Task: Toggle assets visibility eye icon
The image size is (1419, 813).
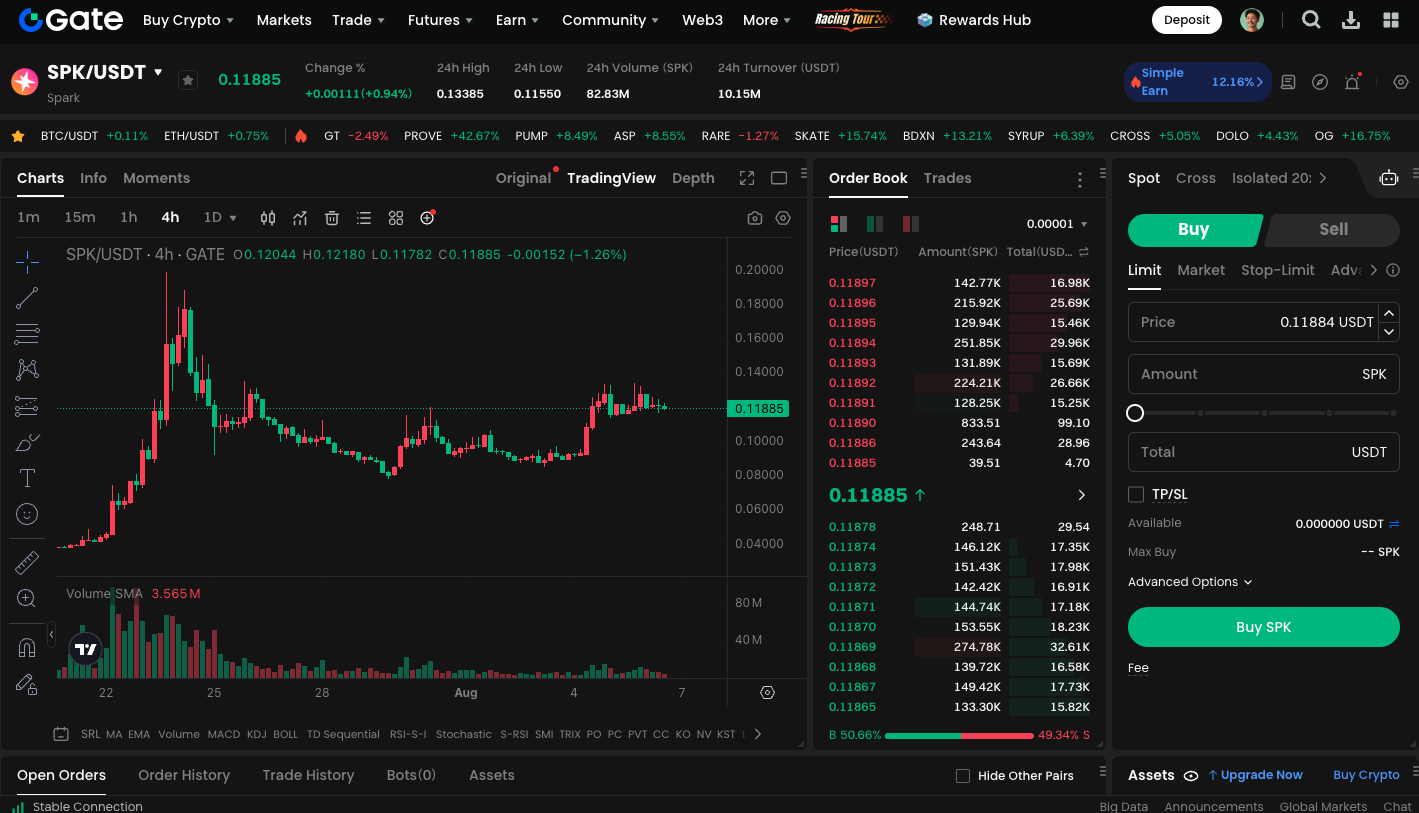Action: (1191, 776)
